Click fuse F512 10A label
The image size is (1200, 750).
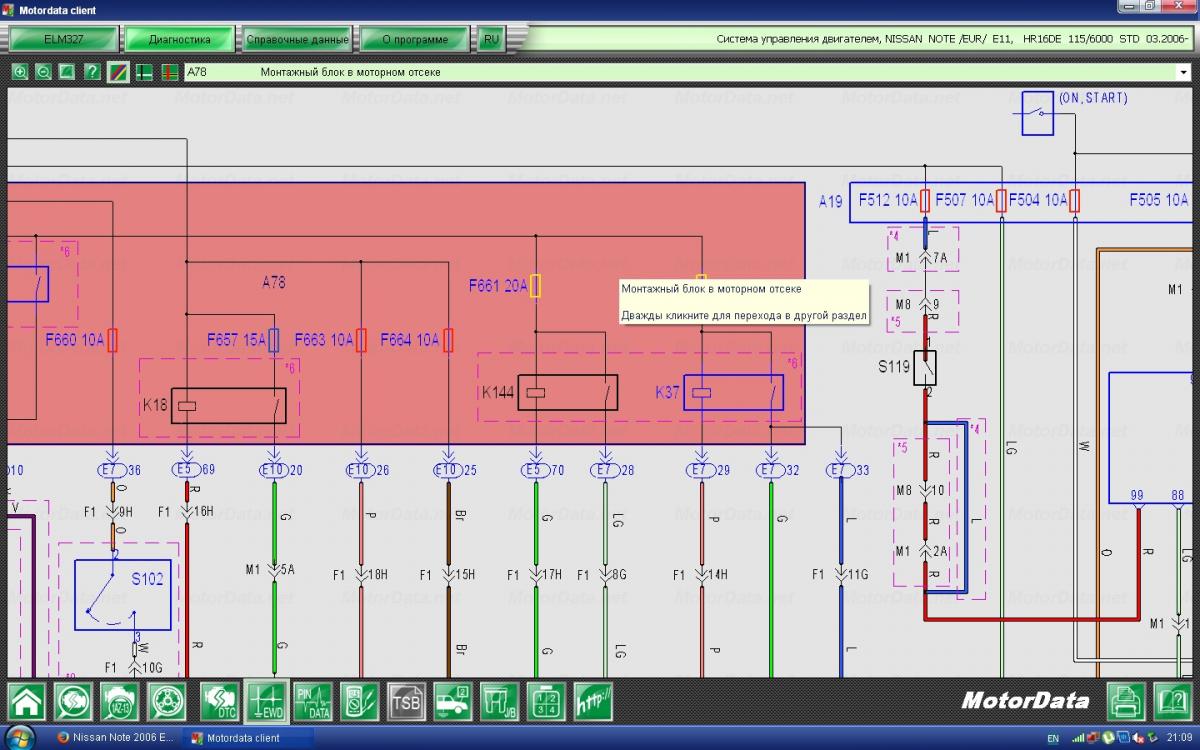[x=886, y=200]
